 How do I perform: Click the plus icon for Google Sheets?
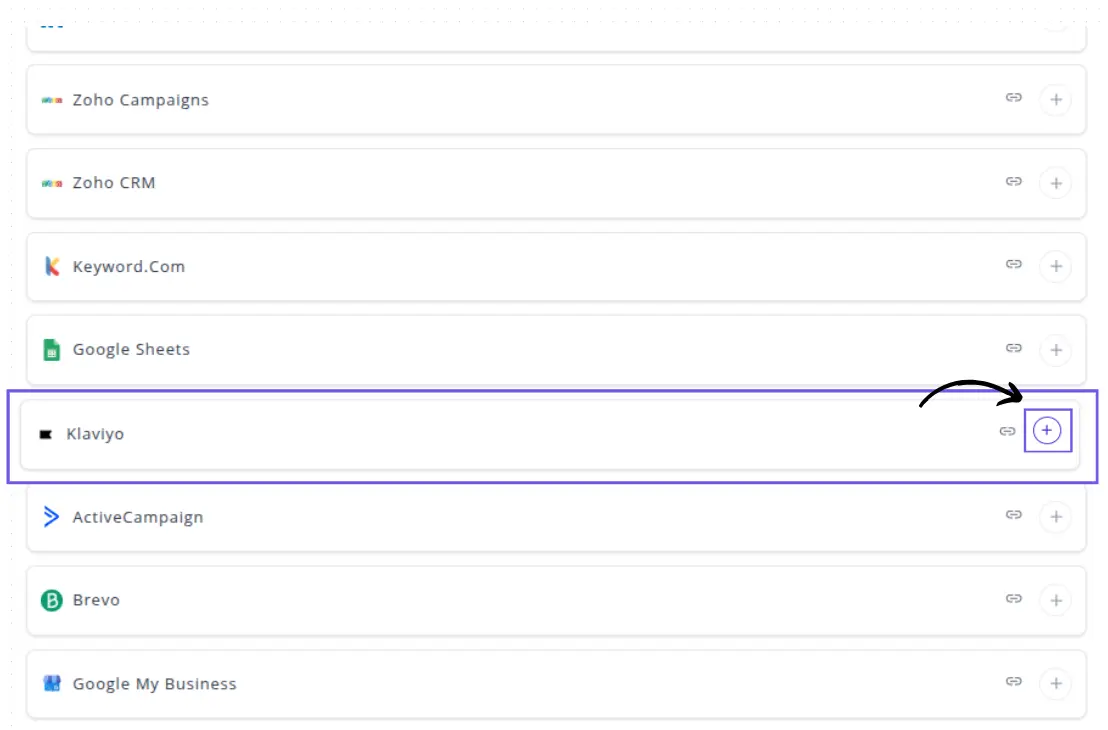(x=1055, y=350)
